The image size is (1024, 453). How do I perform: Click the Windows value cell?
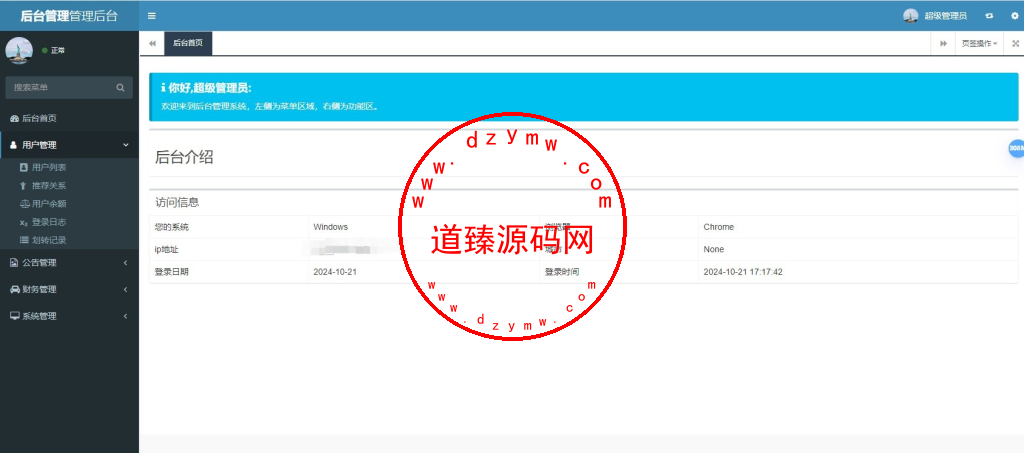coord(424,227)
